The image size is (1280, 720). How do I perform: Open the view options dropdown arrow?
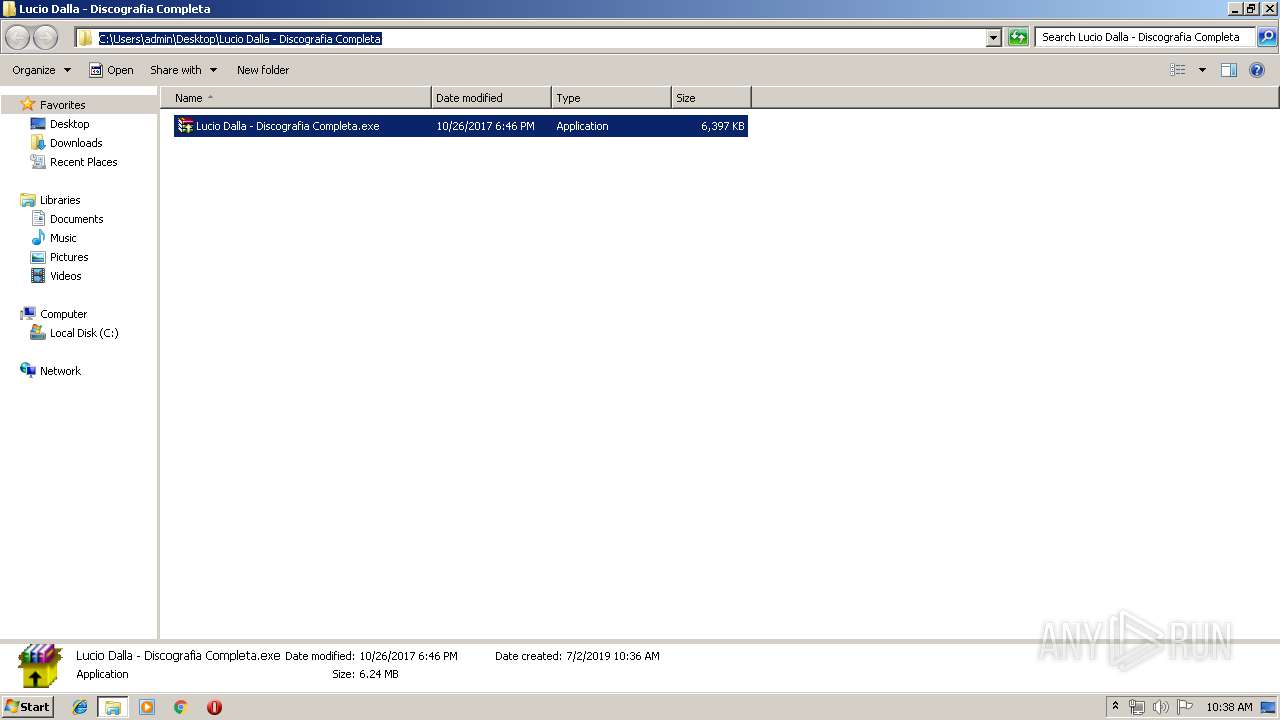1202,70
